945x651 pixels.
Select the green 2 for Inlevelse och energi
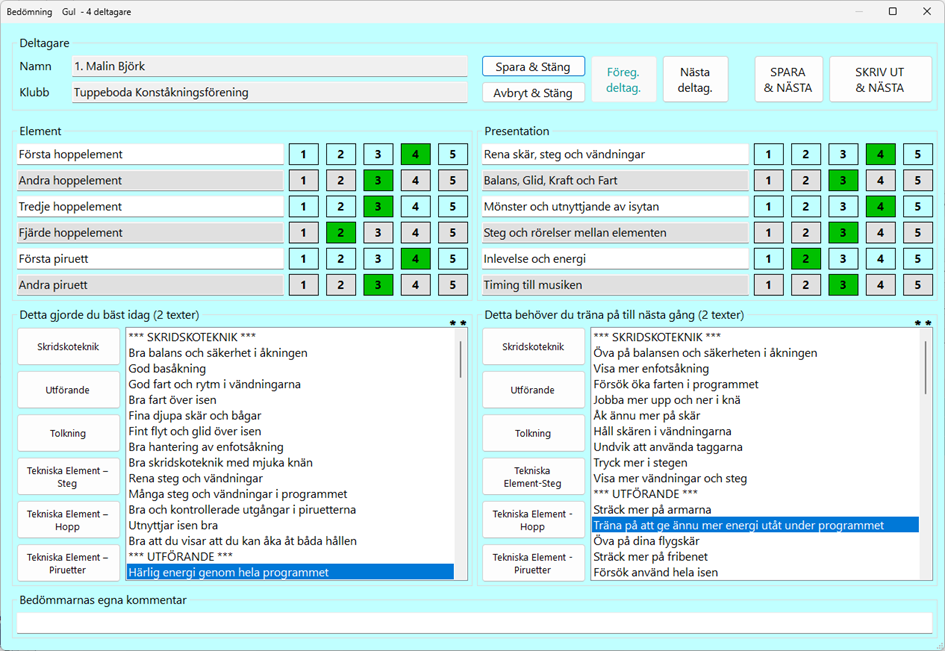[805, 259]
